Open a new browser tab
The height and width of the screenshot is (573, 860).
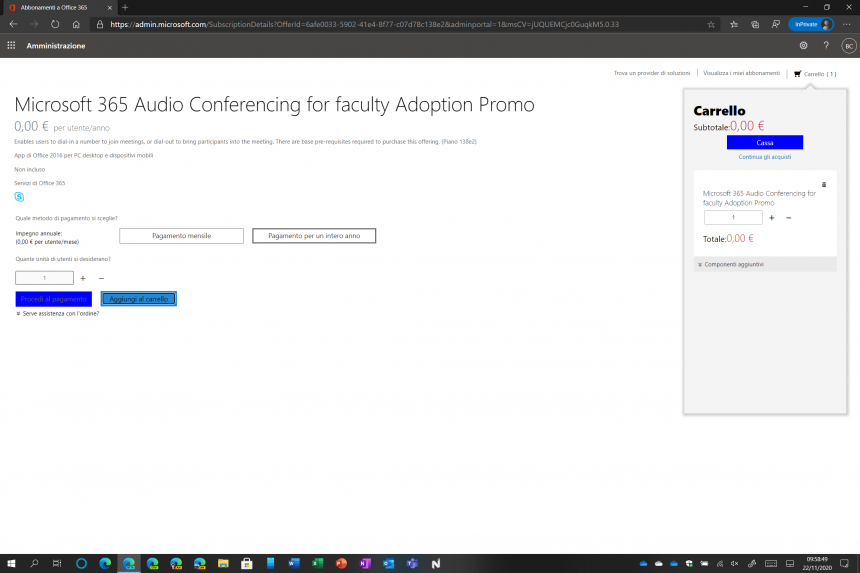pyautogui.click(x=125, y=7)
